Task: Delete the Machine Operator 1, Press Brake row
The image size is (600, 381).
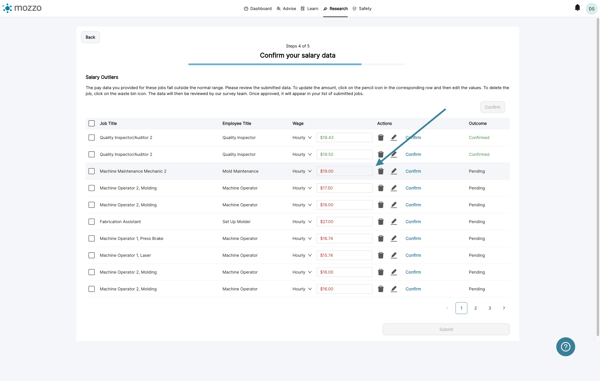Action: [380, 238]
